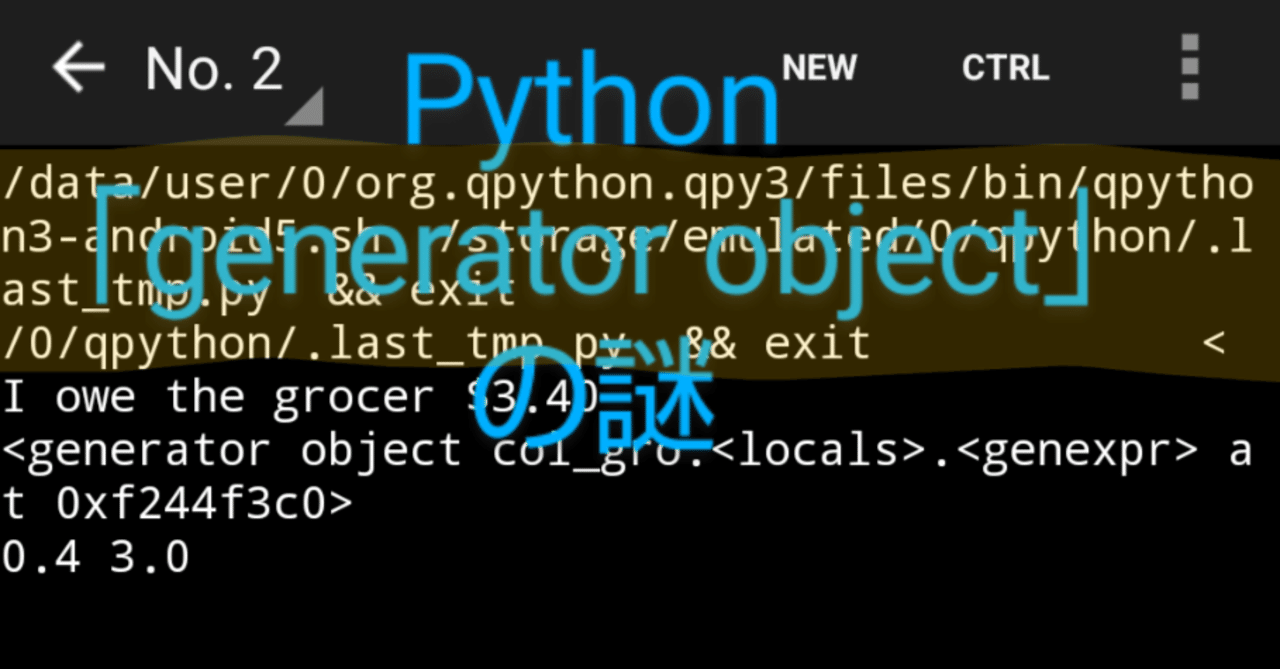Tap the NEW terminal session icon
Screen dimensions: 1280x669
(x=819, y=68)
